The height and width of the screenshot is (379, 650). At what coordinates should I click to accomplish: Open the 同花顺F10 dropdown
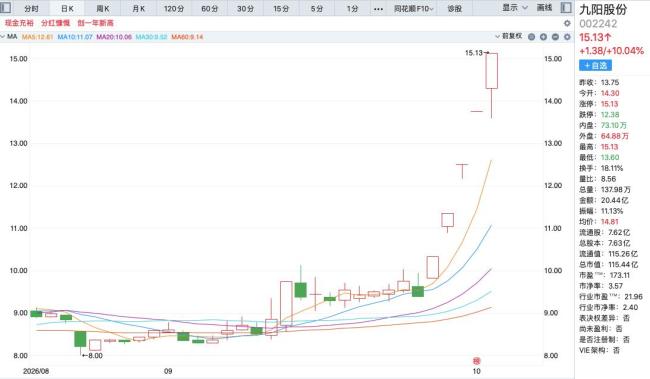click(414, 8)
